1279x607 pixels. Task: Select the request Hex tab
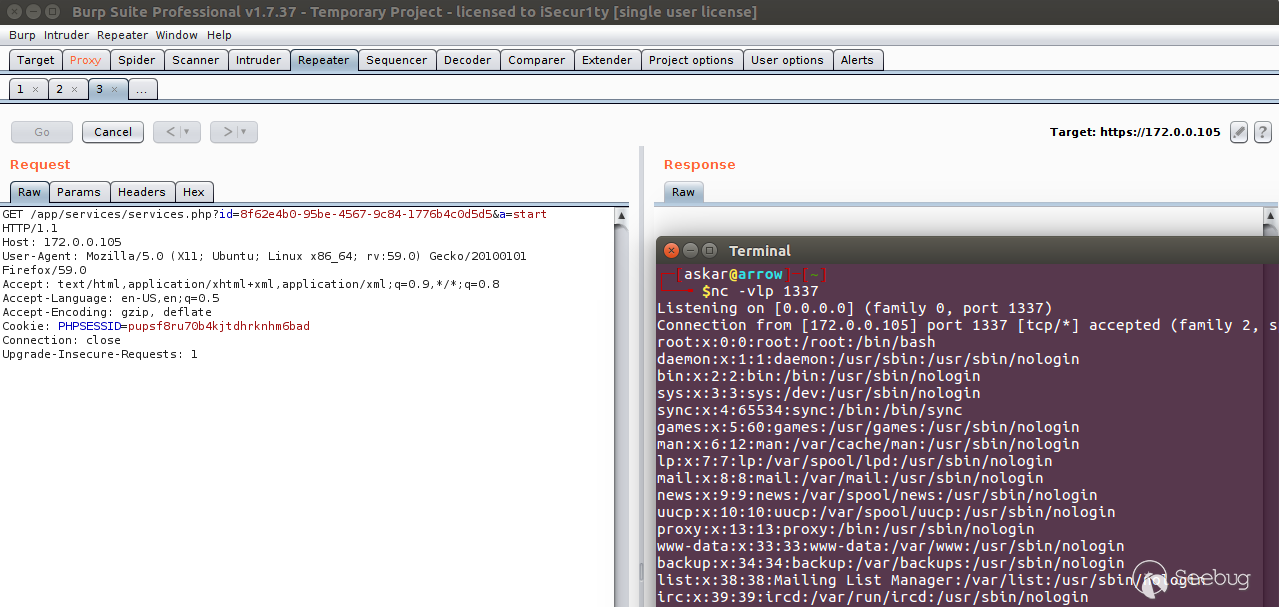coord(194,192)
